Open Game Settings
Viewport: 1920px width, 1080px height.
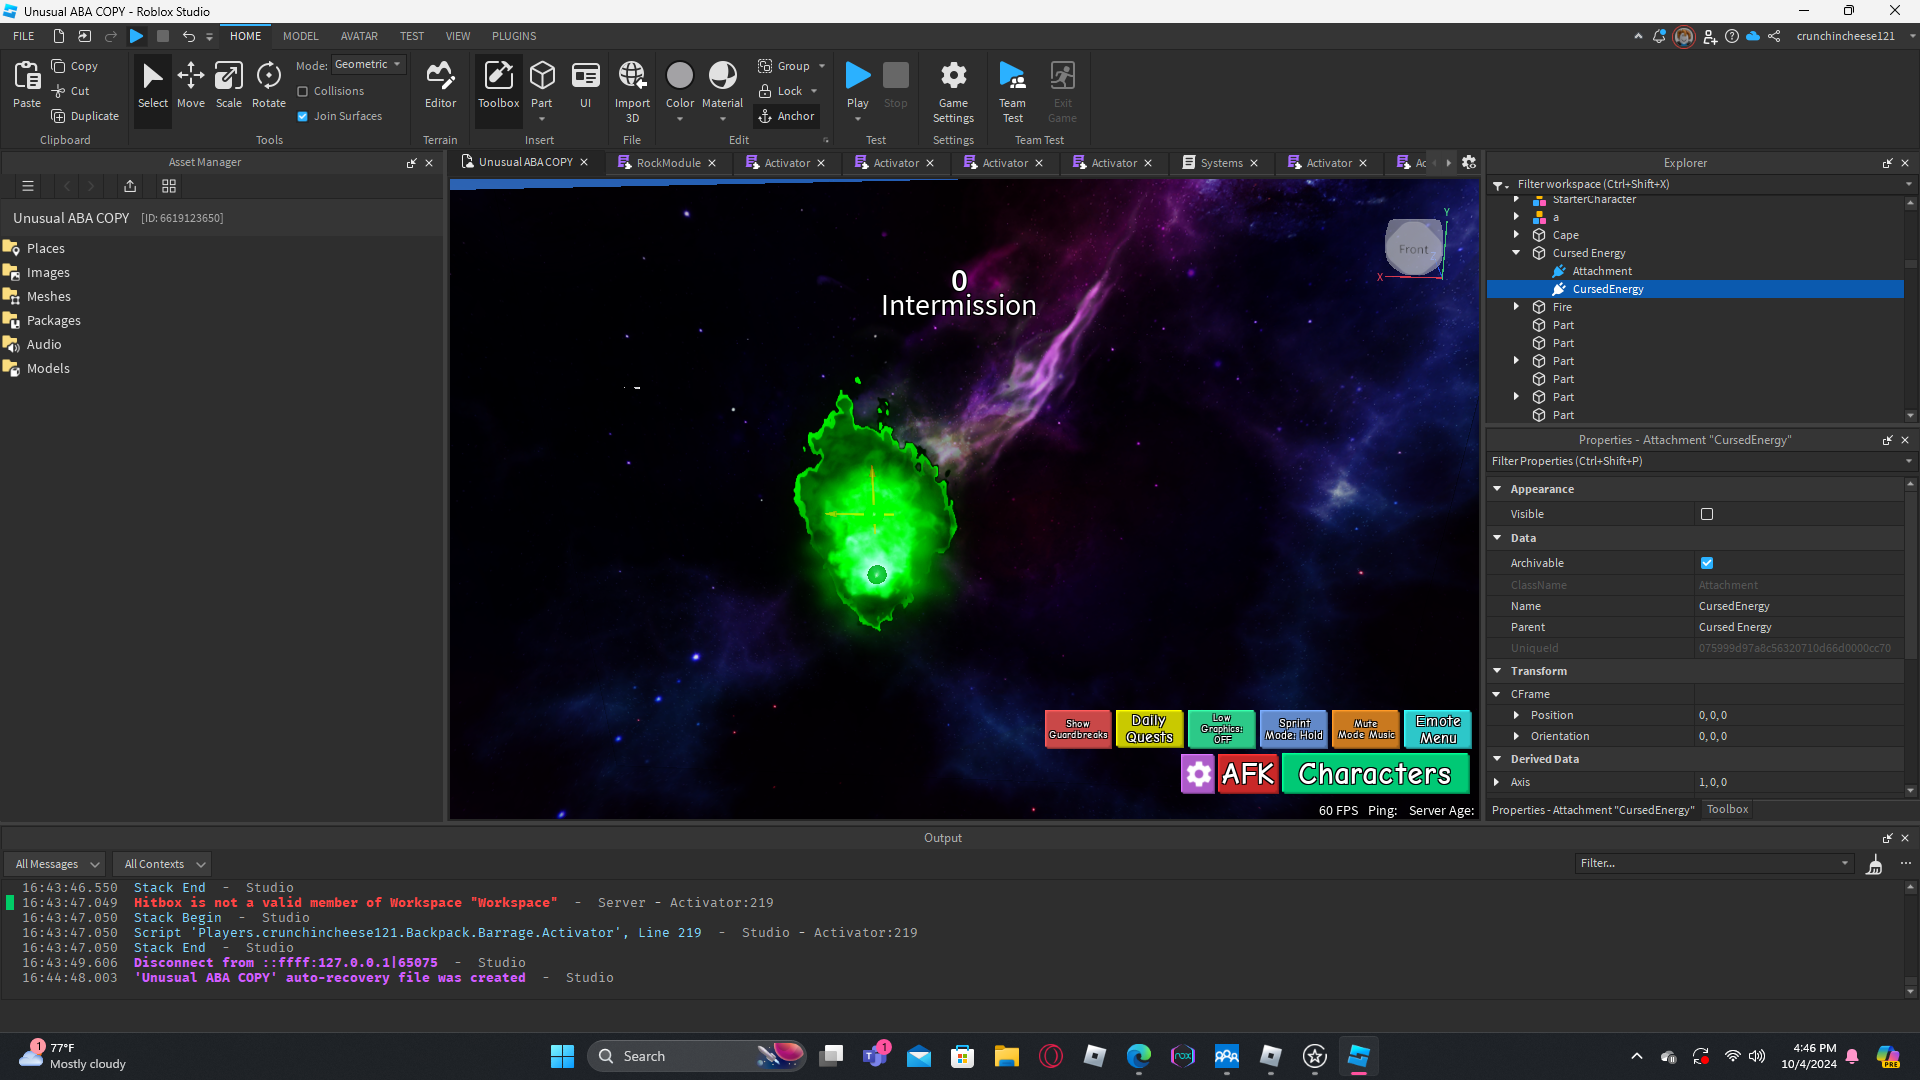click(x=953, y=91)
